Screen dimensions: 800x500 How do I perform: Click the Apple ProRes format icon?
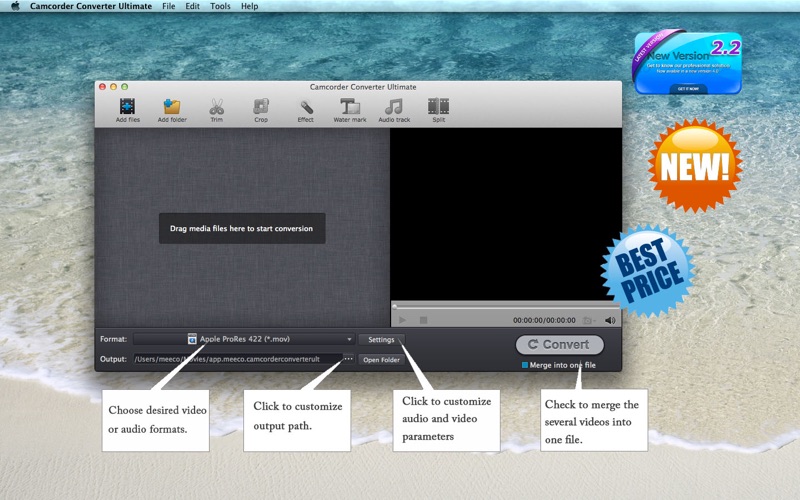(x=192, y=339)
